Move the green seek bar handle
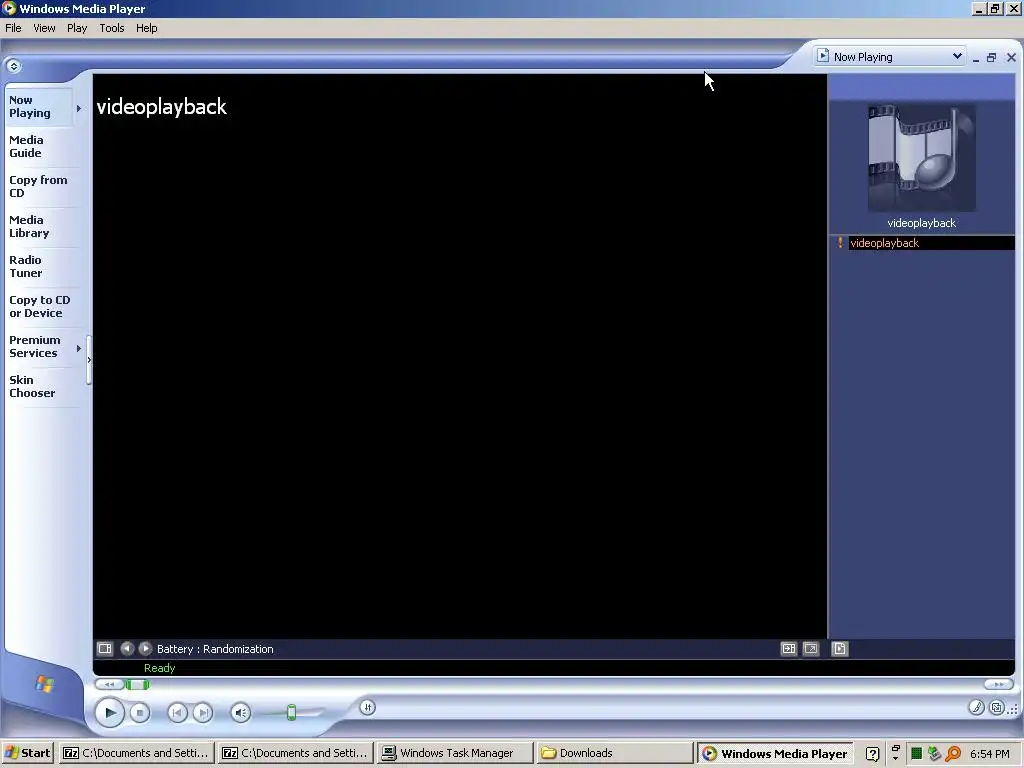The width and height of the screenshot is (1024, 768). point(137,684)
